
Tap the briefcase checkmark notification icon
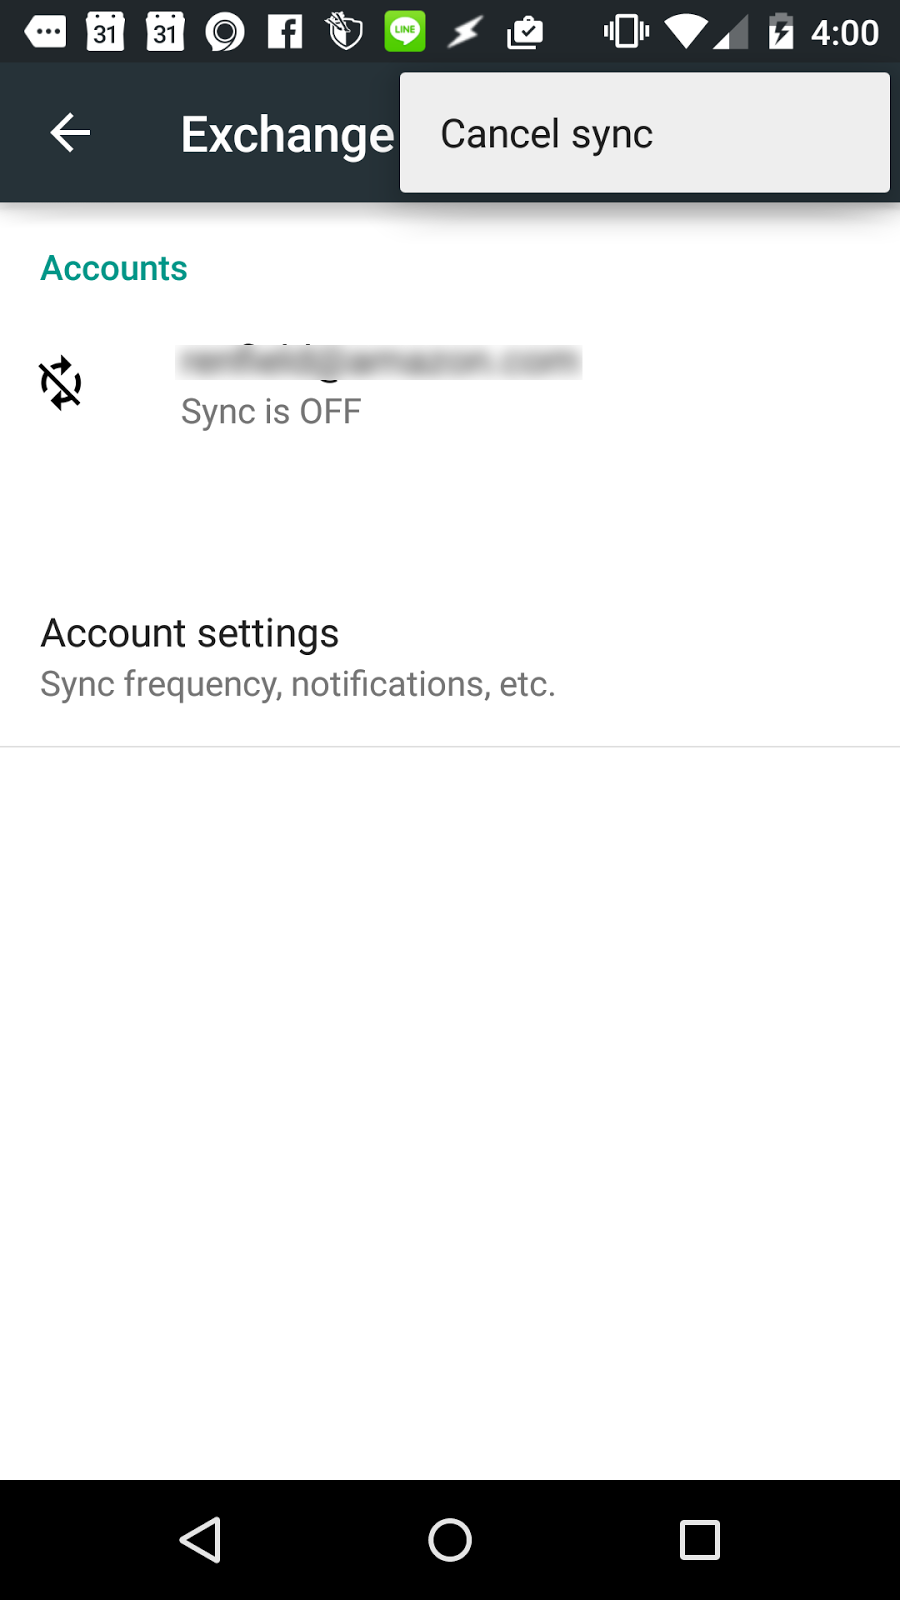(525, 33)
